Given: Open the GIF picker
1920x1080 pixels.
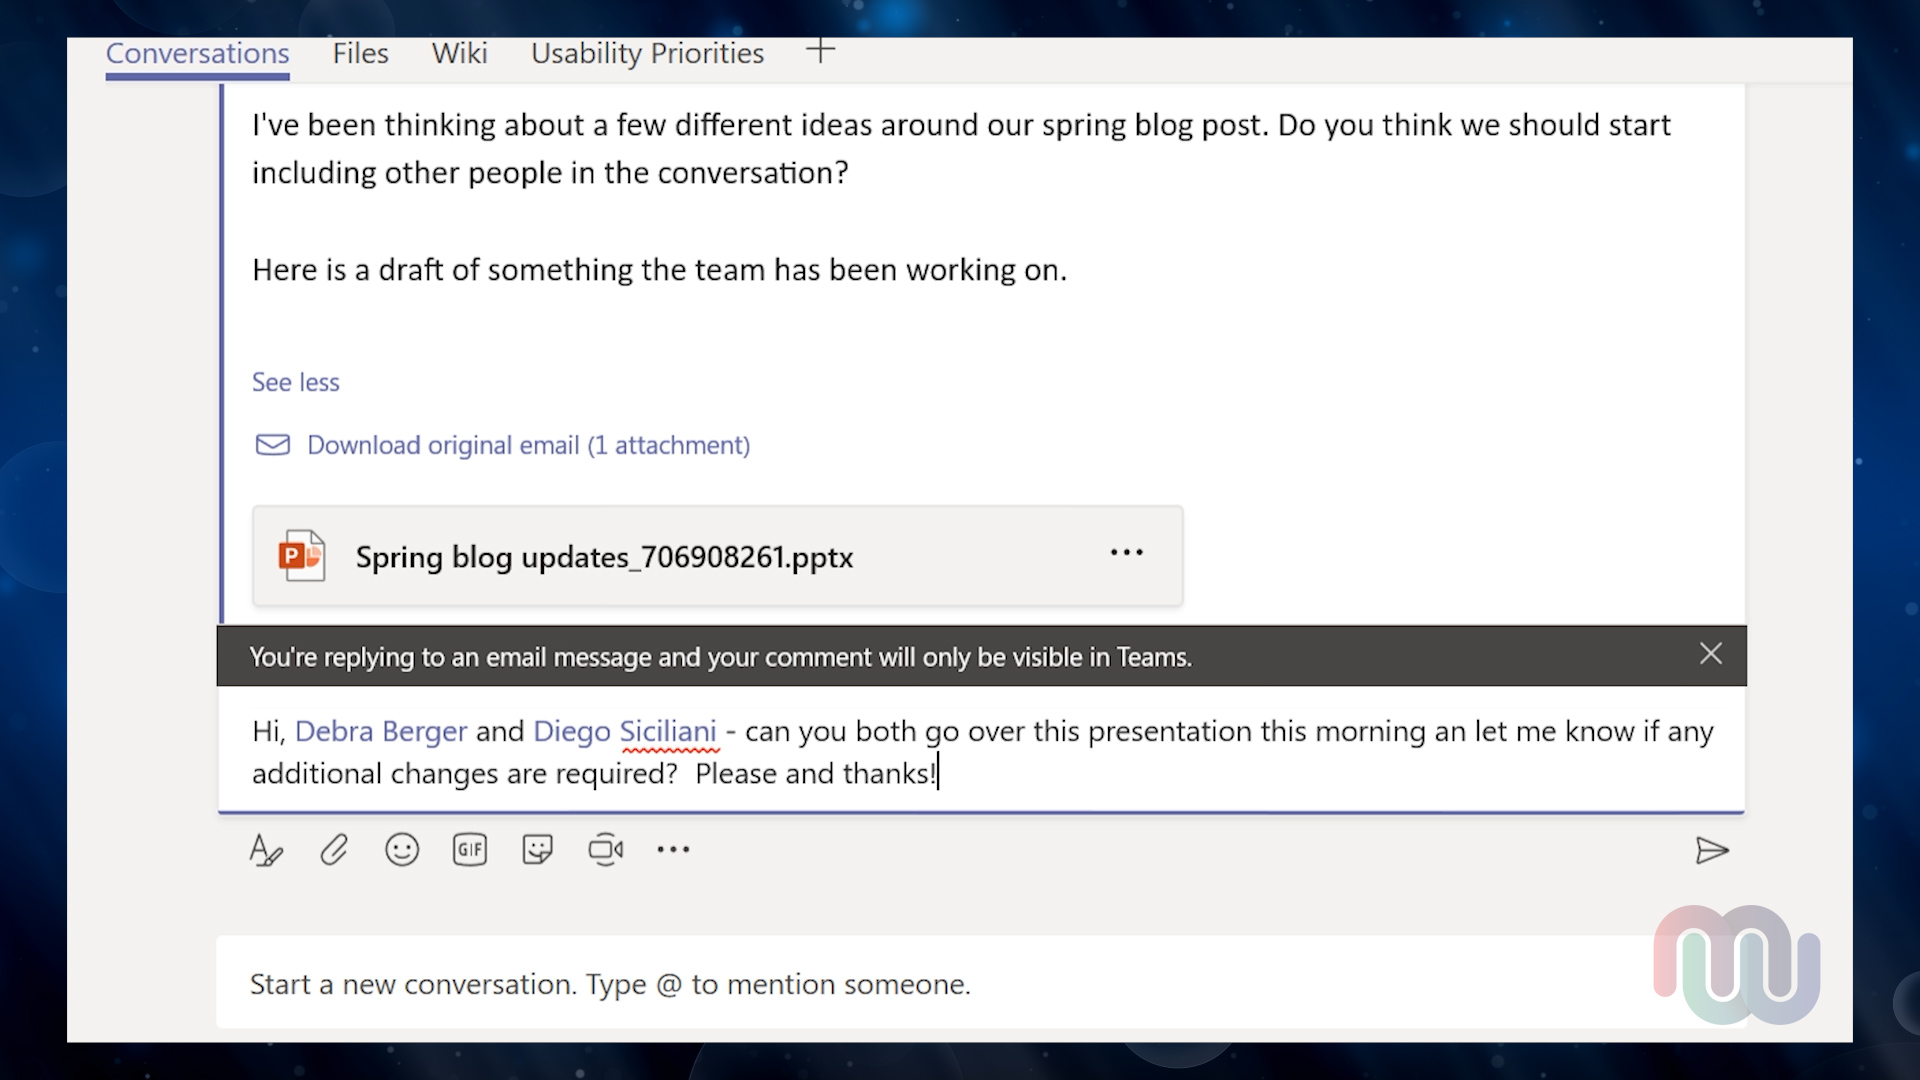Looking at the screenshot, I should 470,850.
